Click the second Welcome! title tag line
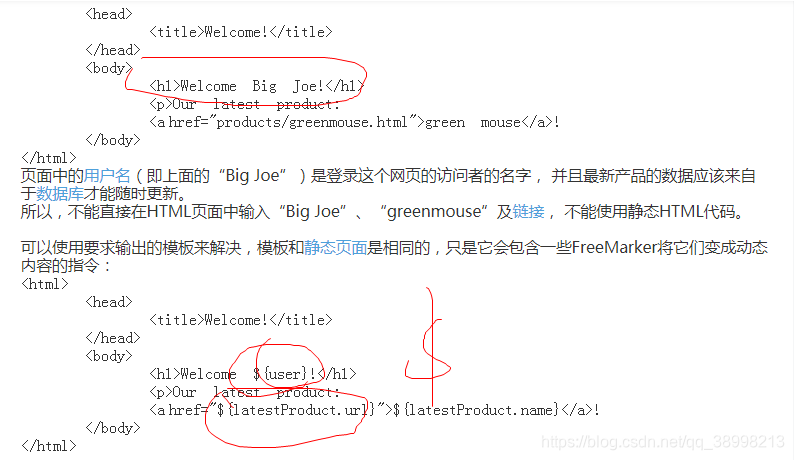 pyautogui.click(x=241, y=320)
